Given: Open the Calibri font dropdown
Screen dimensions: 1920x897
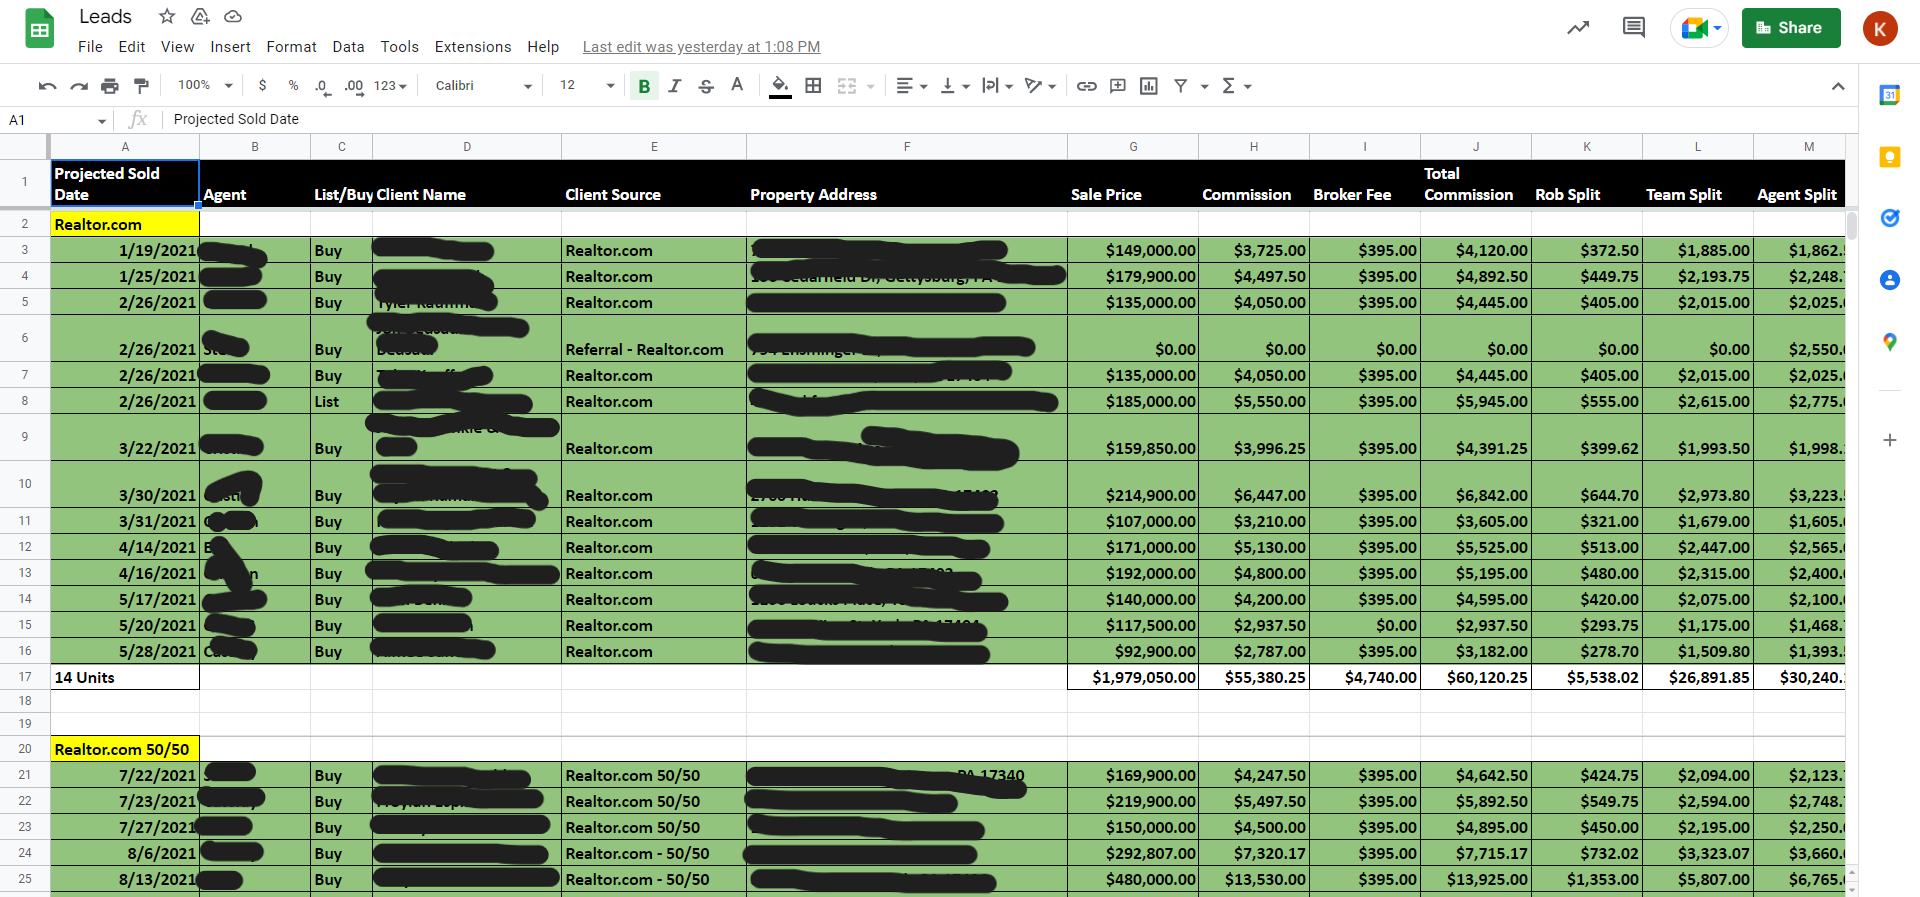Looking at the screenshot, I should point(484,86).
